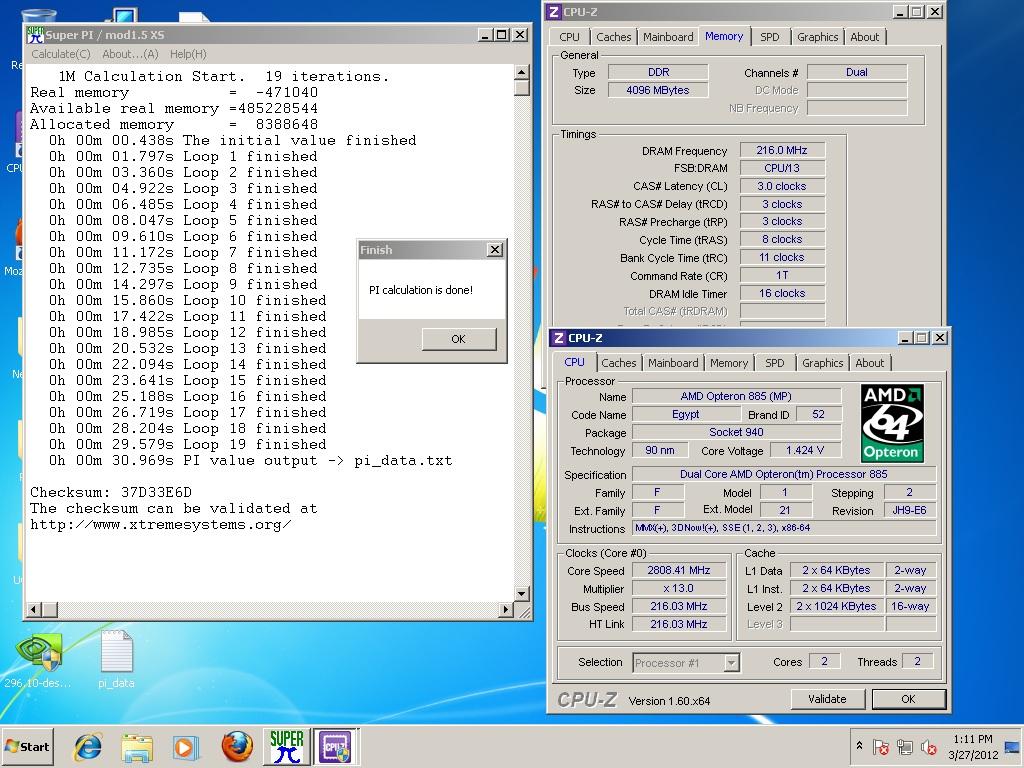
Task: Click the Core Voltage 1.424 V value
Action: [x=805, y=450]
